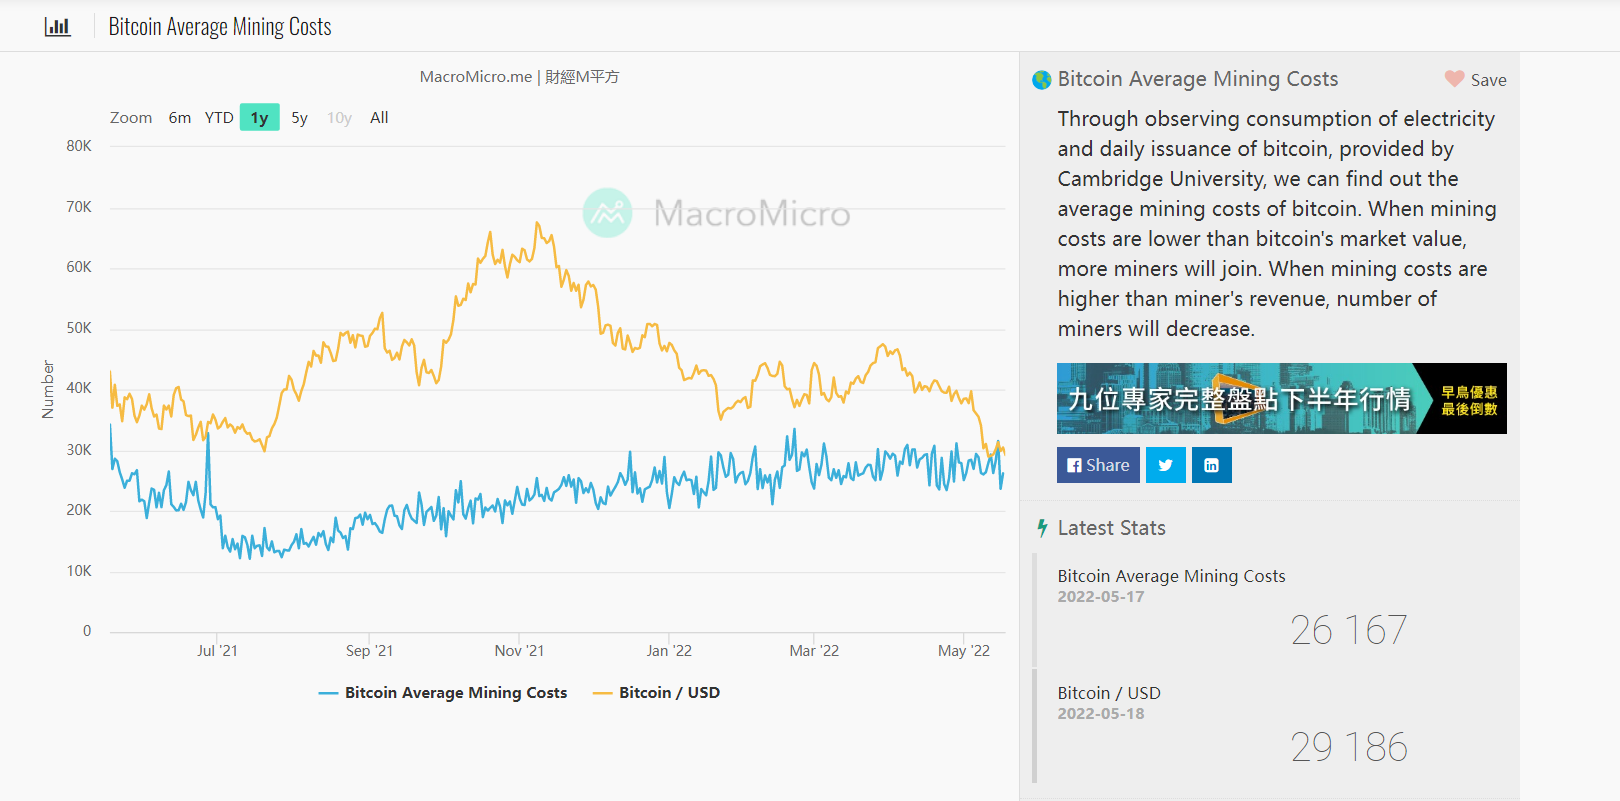The width and height of the screenshot is (1620, 801).
Task: Open the Chinese expert outlook banner ad
Action: [1281, 399]
